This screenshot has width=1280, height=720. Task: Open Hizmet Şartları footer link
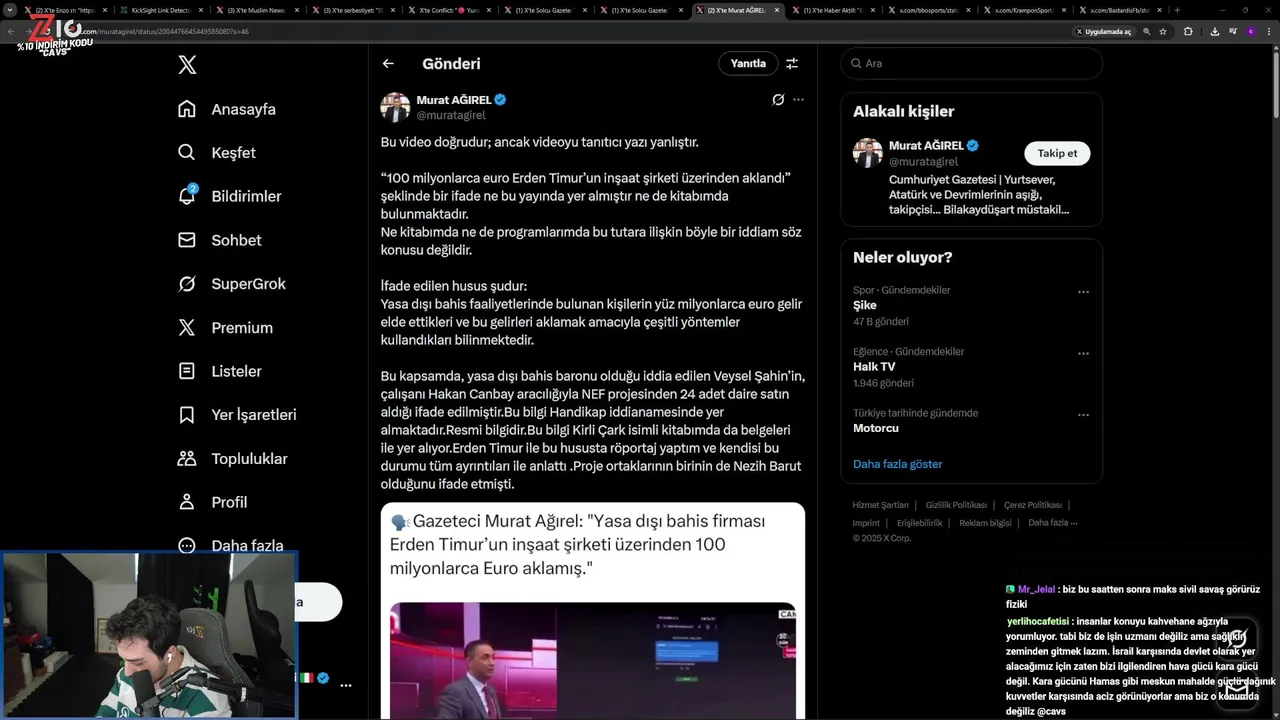pos(880,505)
